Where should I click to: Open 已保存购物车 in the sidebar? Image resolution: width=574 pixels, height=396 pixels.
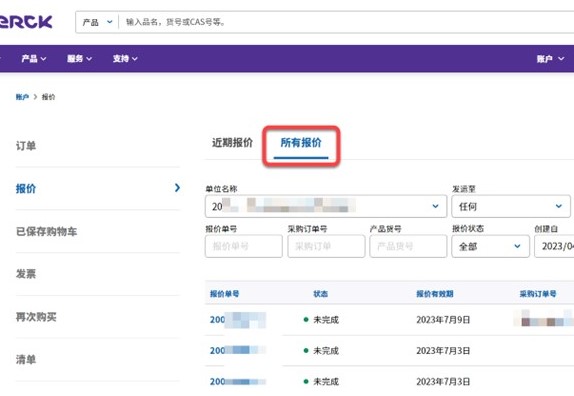46,231
